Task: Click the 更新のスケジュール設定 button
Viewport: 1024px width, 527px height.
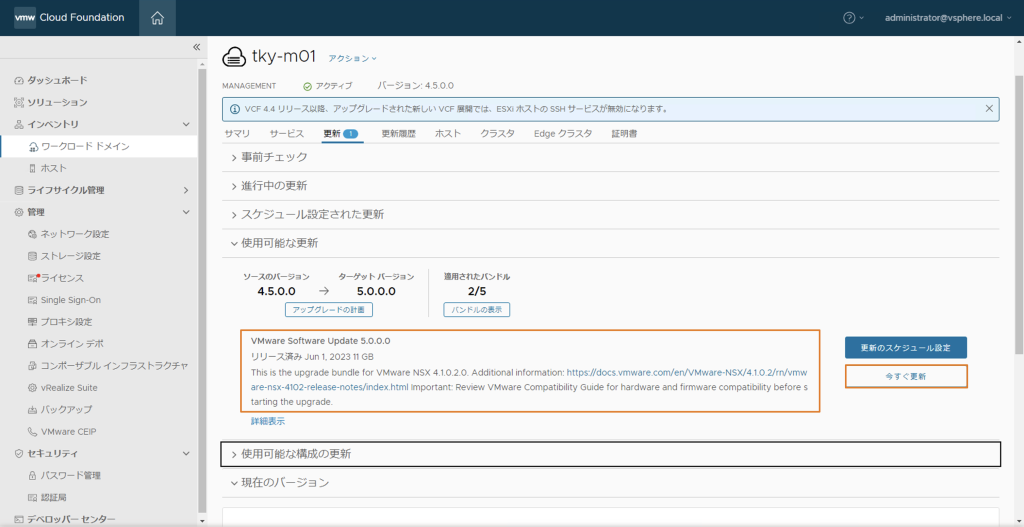Action: click(905, 348)
